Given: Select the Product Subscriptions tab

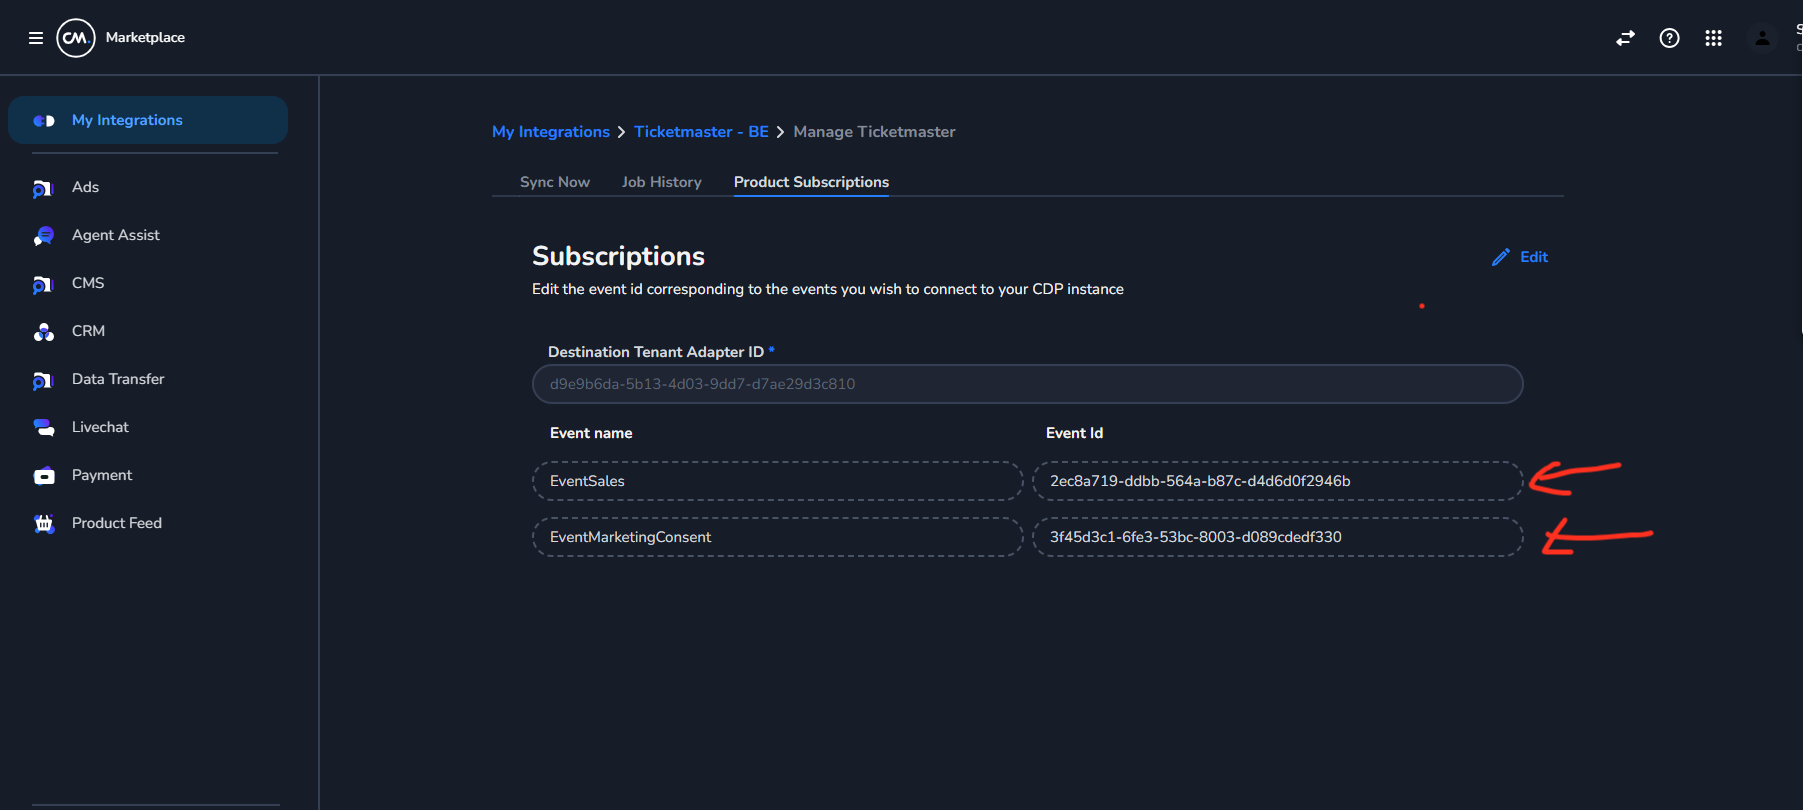Looking at the screenshot, I should point(811,182).
